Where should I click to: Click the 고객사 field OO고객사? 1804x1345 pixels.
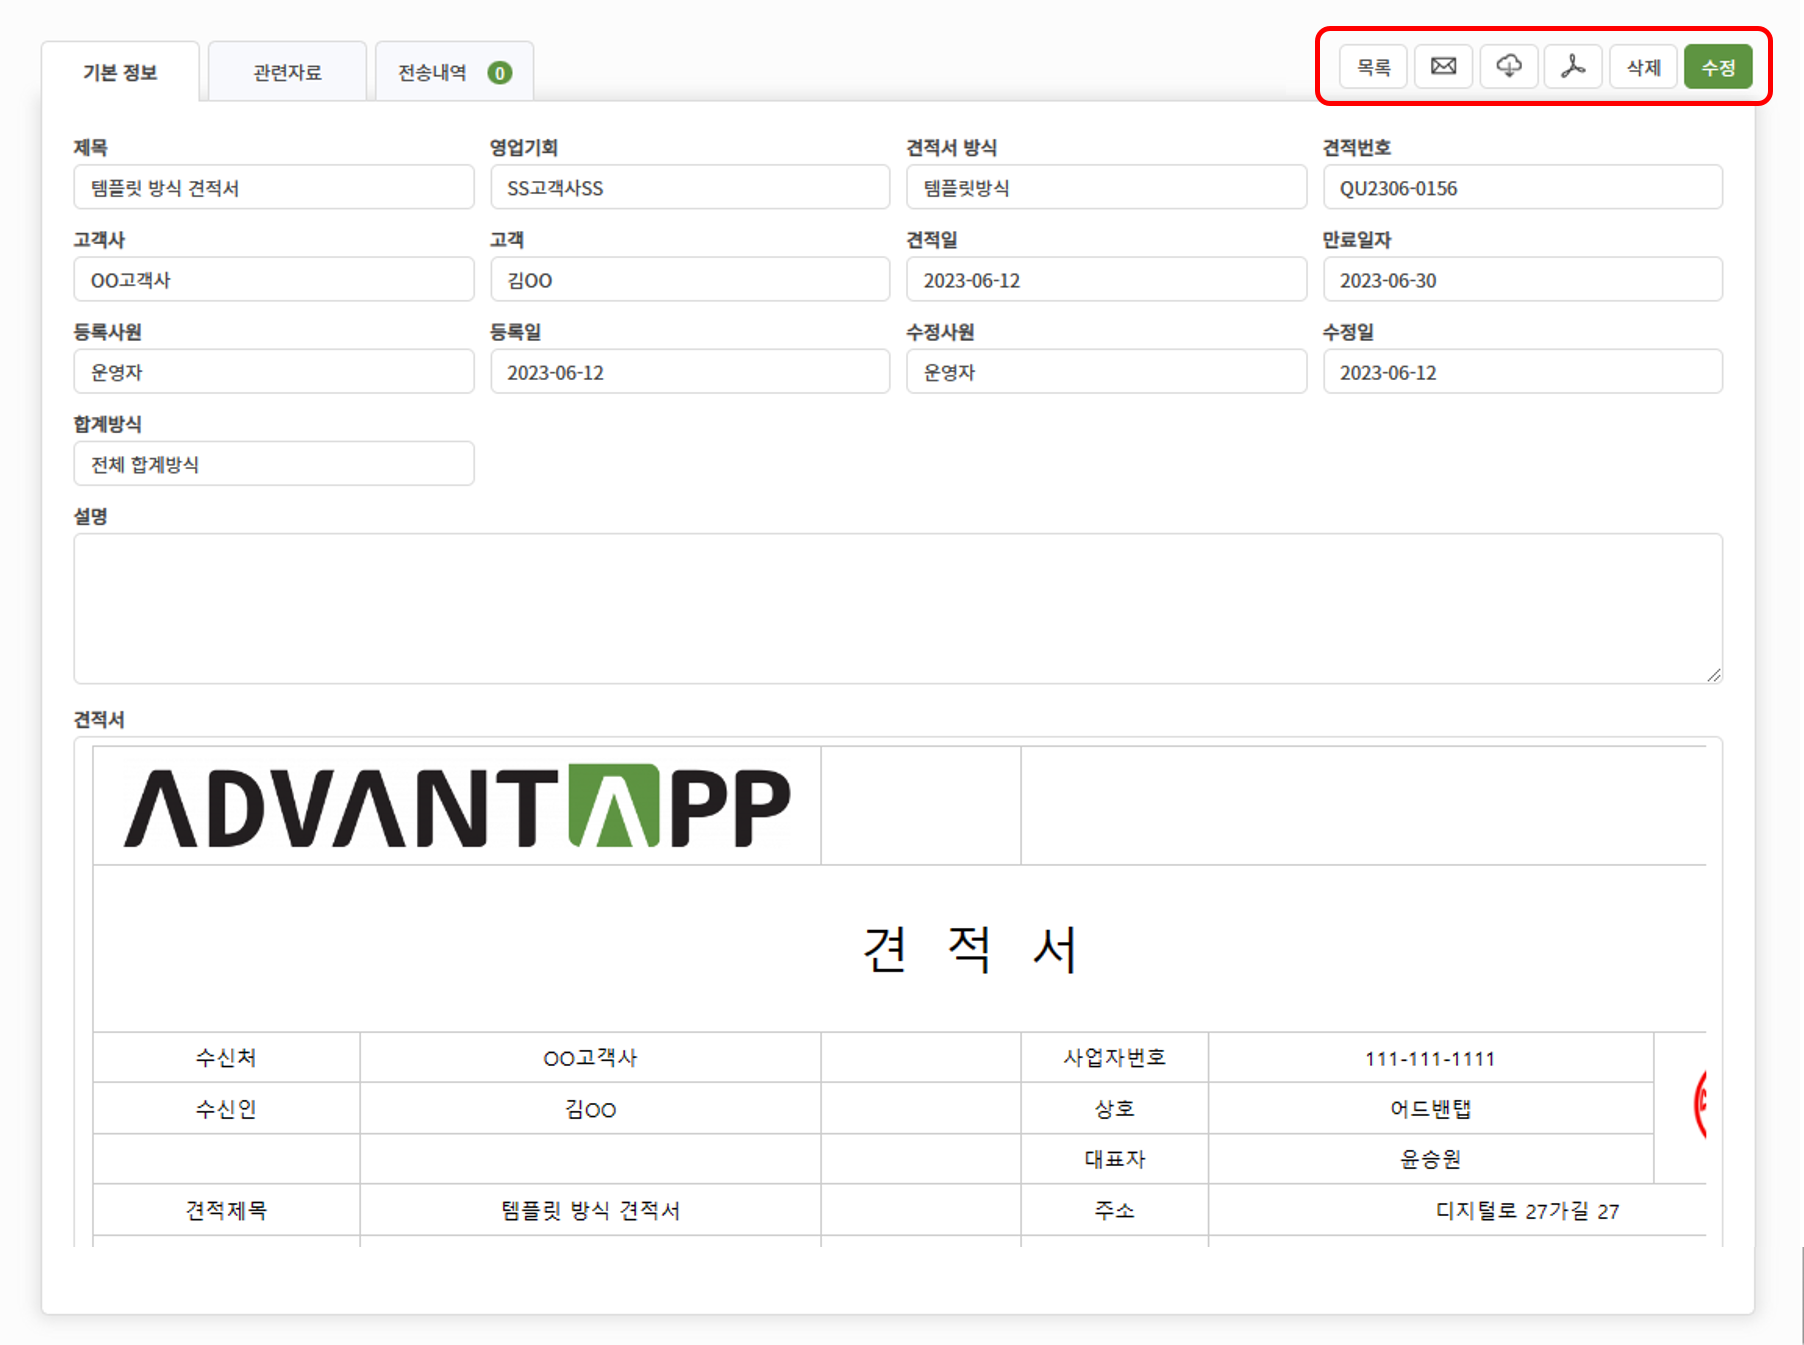coord(274,279)
